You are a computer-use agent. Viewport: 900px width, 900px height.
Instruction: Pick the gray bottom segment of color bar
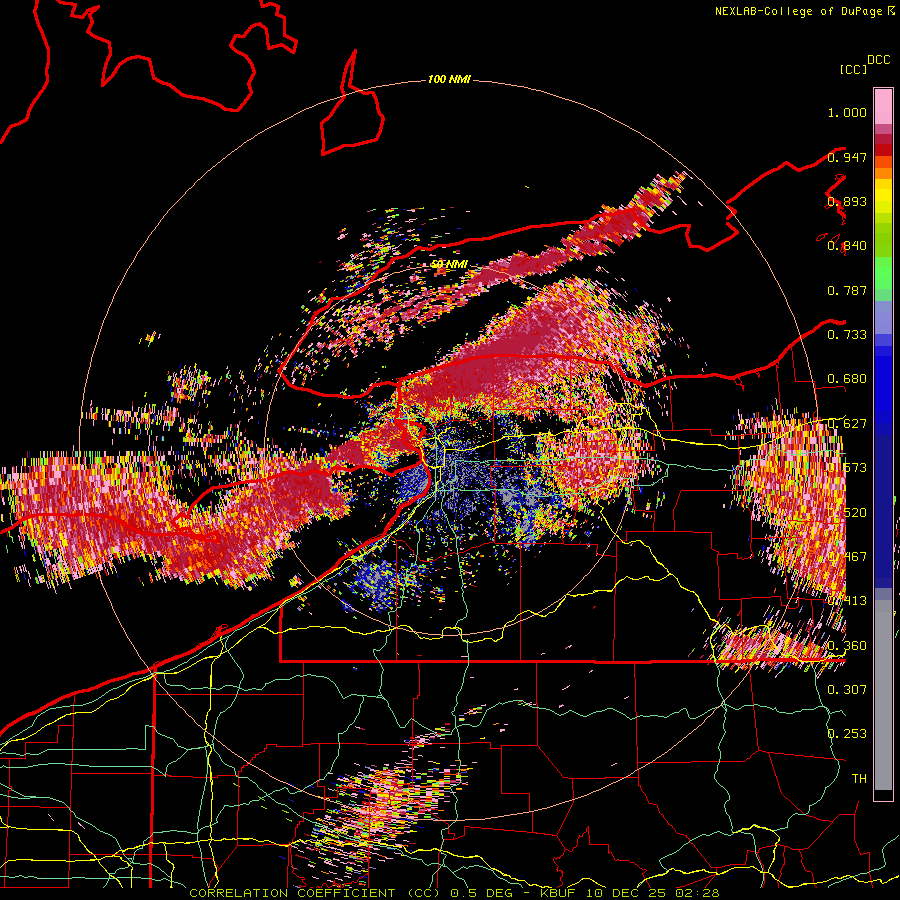pyautogui.click(x=883, y=695)
